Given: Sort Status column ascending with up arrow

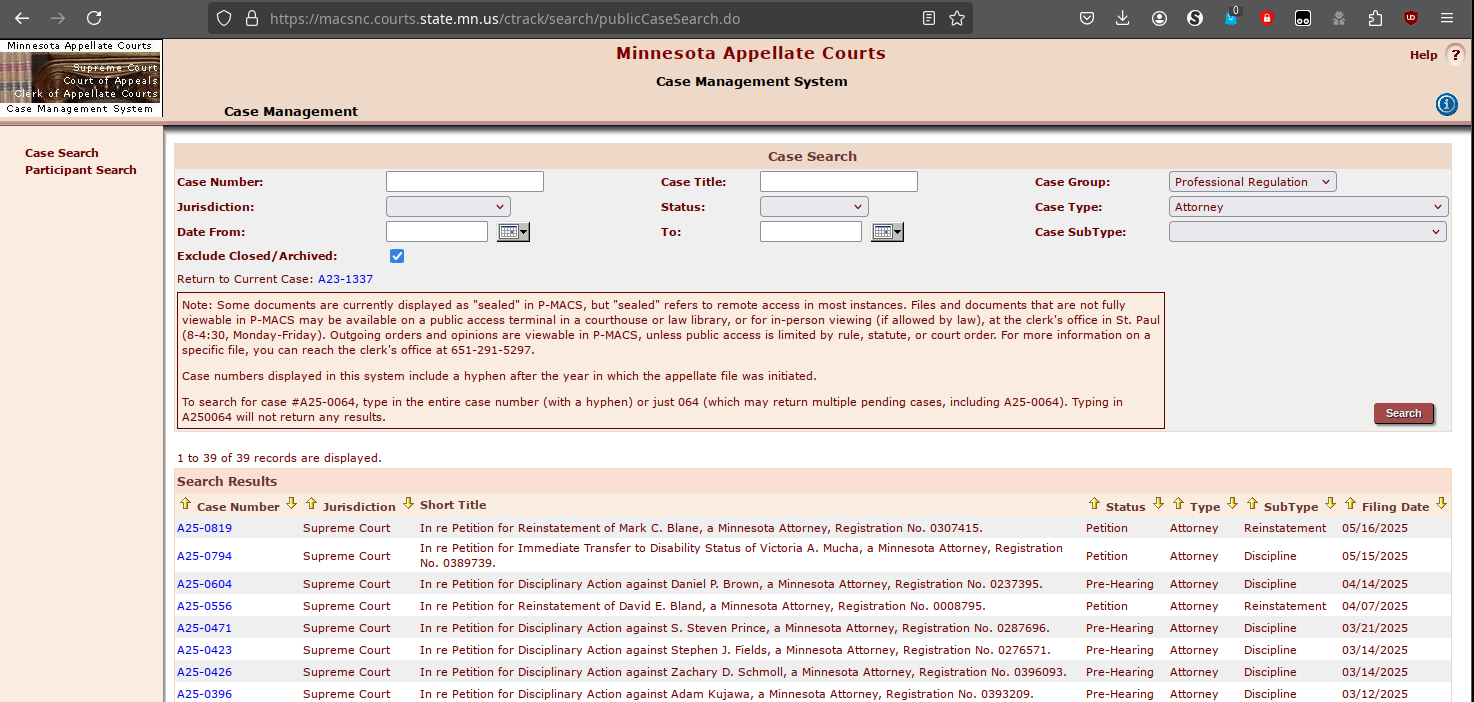Looking at the screenshot, I should [x=1094, y=504].
